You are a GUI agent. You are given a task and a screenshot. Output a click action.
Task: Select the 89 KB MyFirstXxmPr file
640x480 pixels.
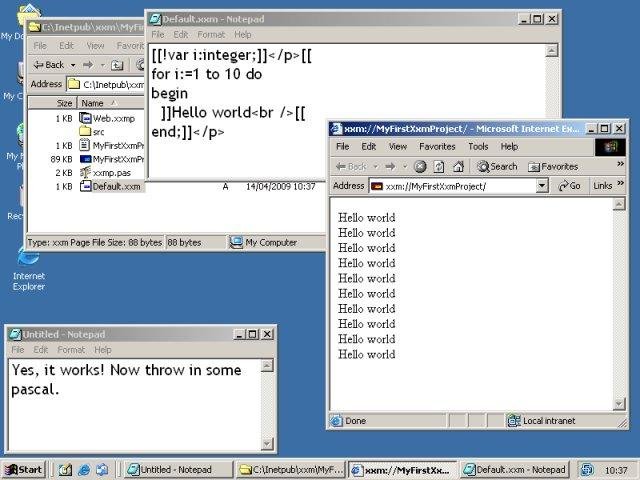[112, 159]
